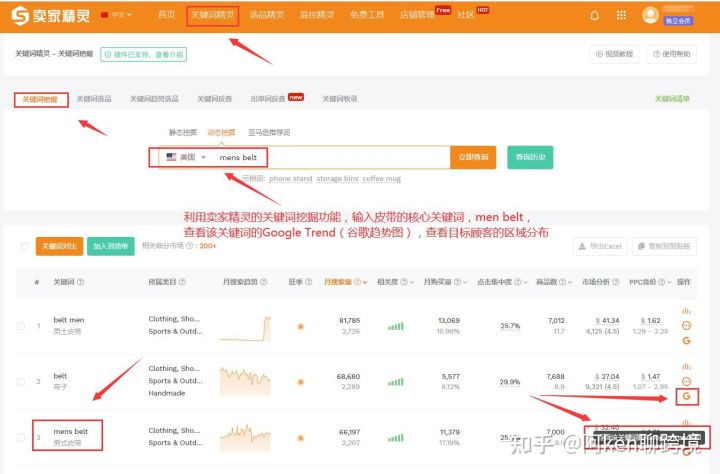Open Google Trends icon for belt men
The width and height of the screenshot is (720, 474).
coord(686,340)
